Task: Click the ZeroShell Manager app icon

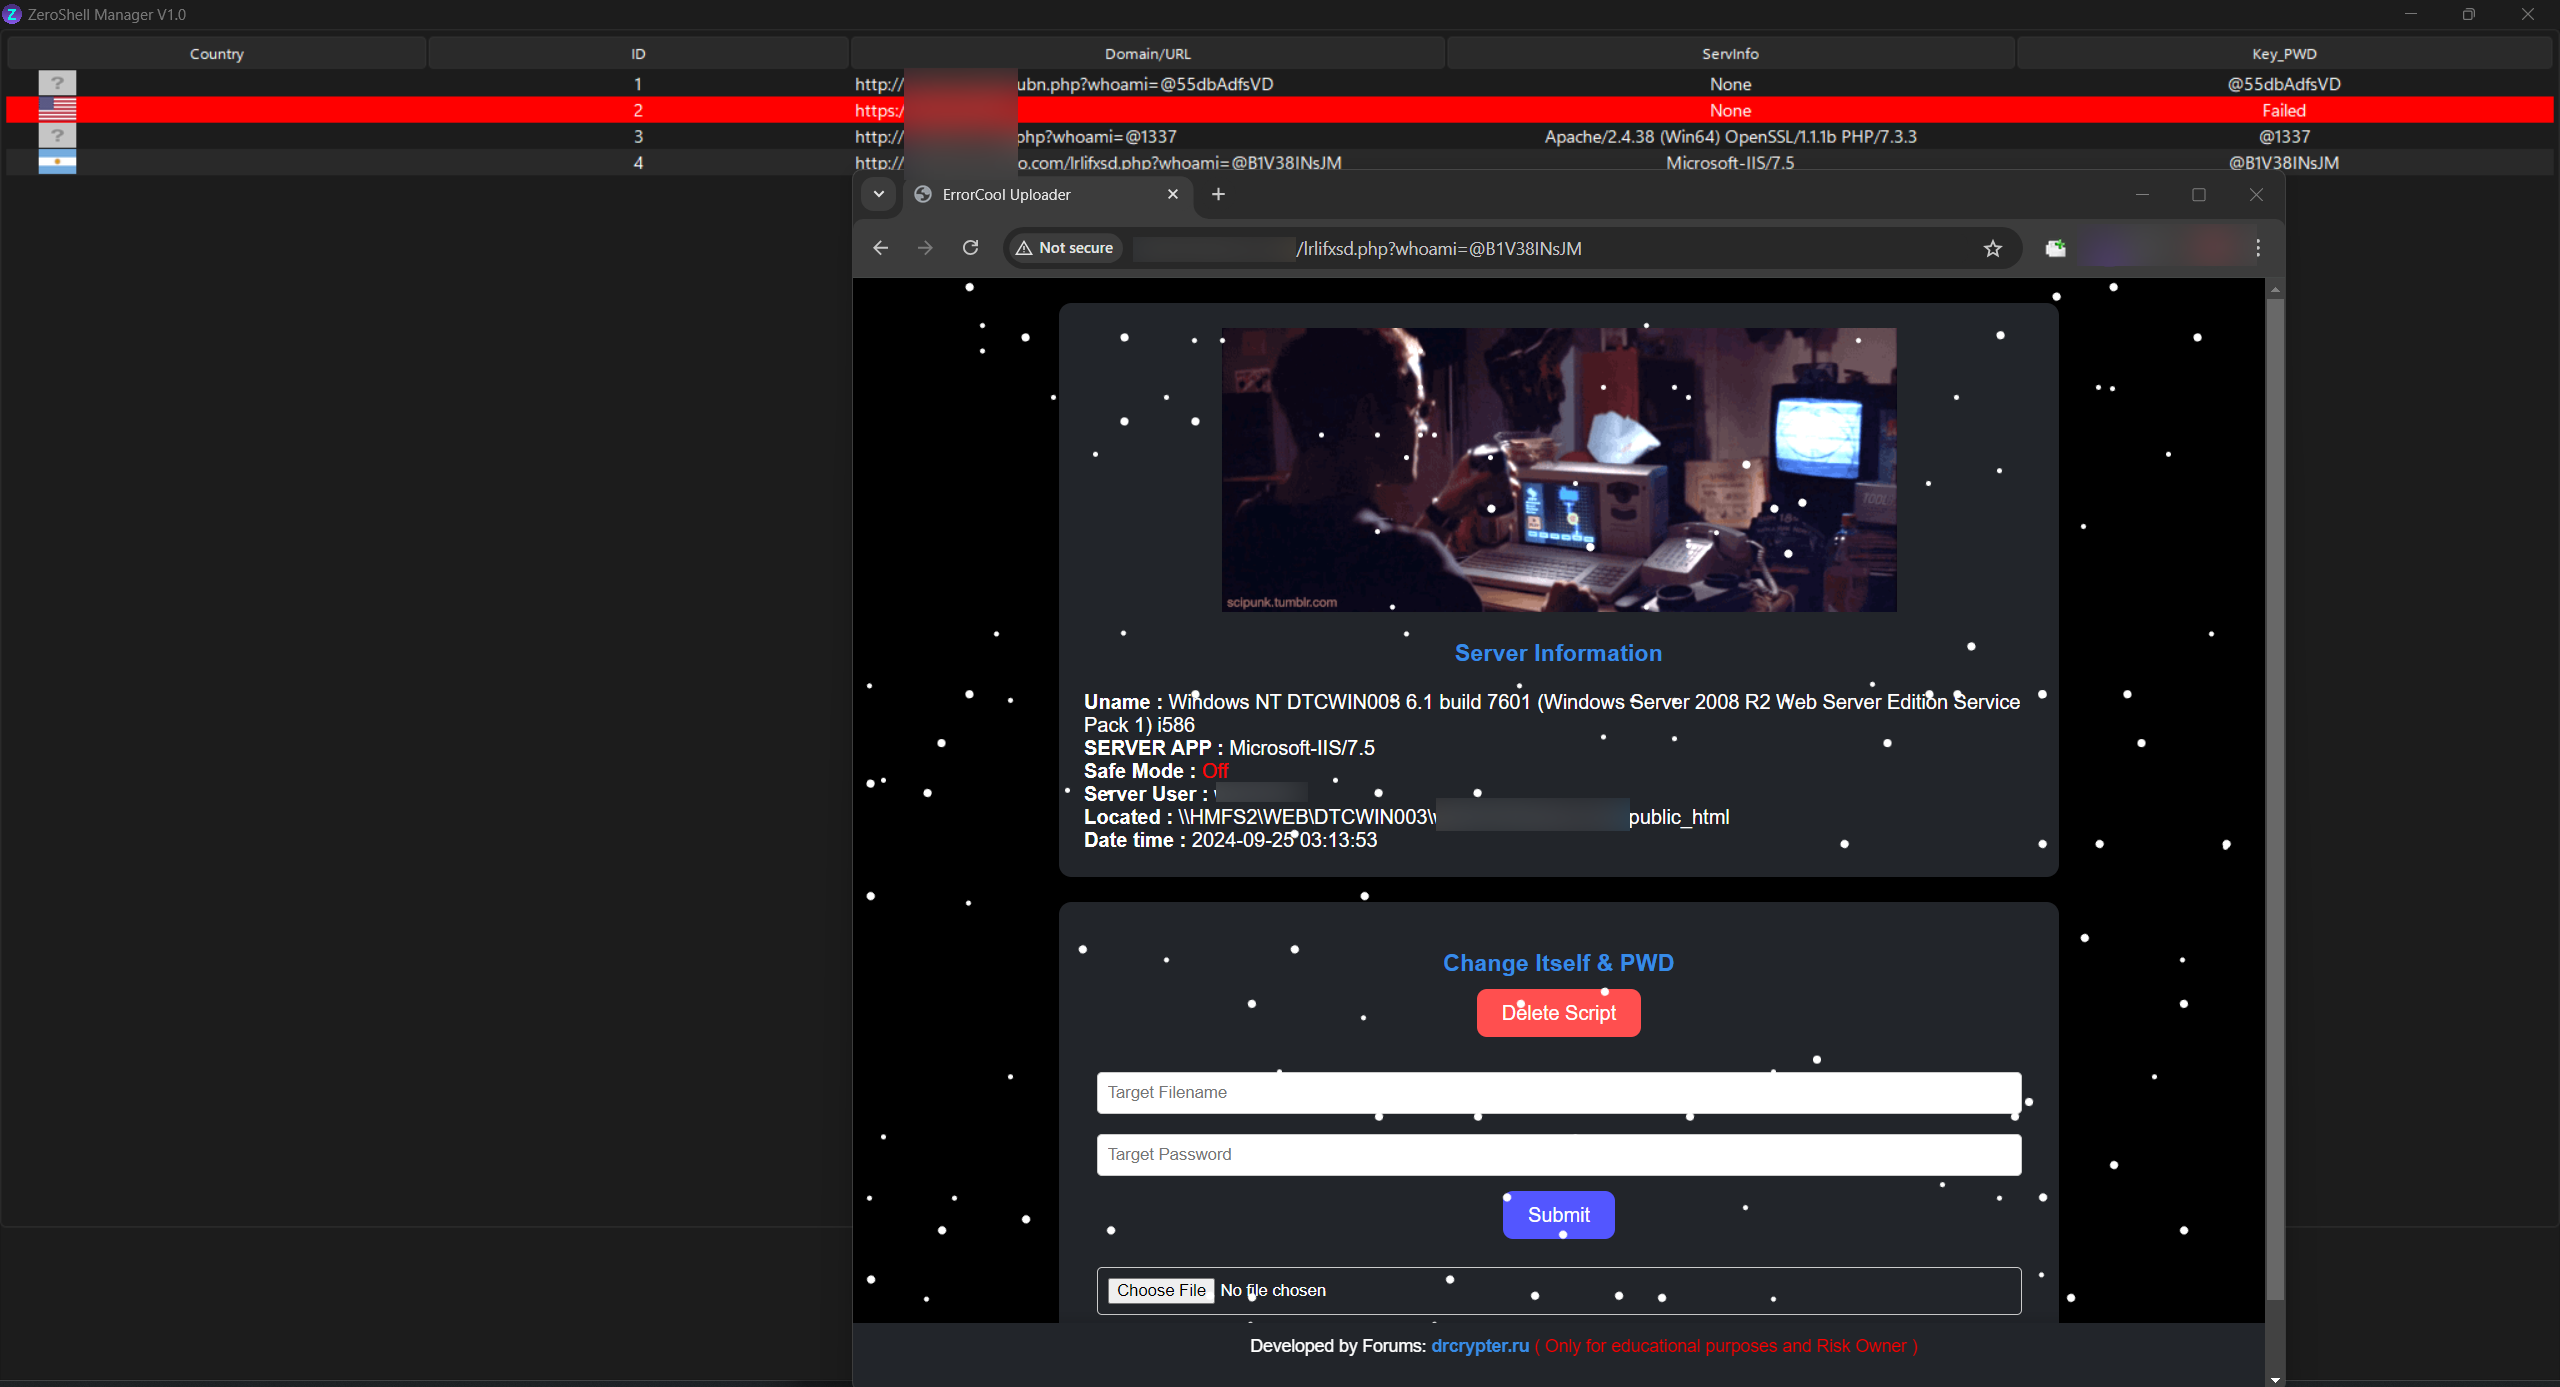Action: click(x=15, y=12)
